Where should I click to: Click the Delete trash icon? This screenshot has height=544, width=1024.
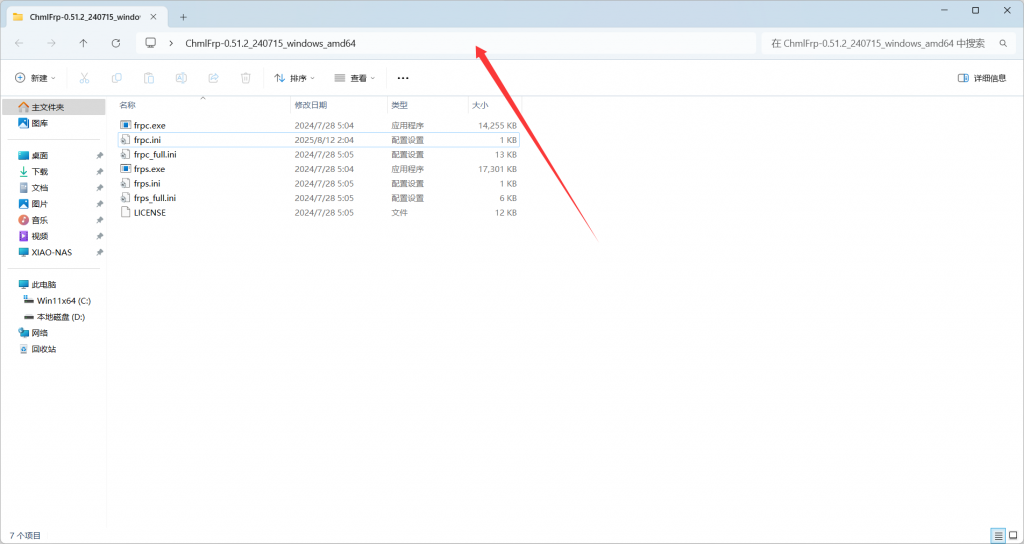coord(245,78)
